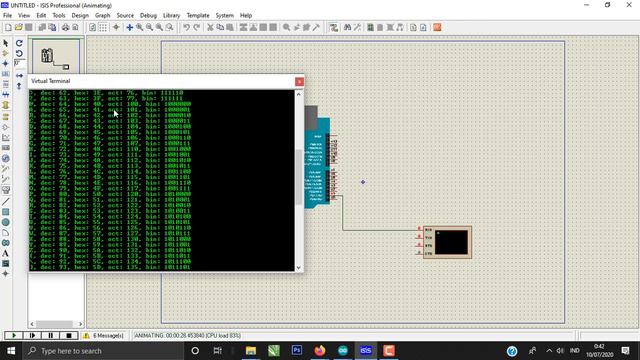Viewport: 640px width, 360px height.
Task: Select the virtual terminal component on schematic
Action: pyautogui.click(x=447, y=242)
